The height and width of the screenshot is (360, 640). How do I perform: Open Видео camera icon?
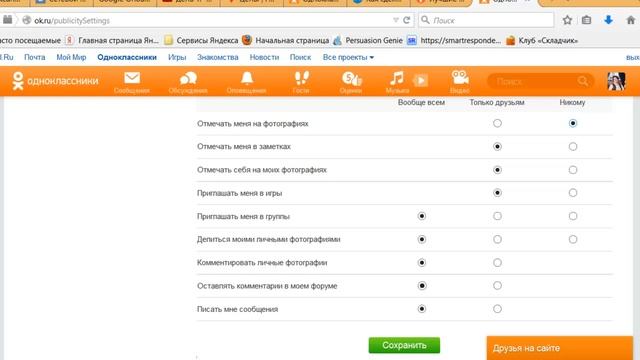[460, 82]
